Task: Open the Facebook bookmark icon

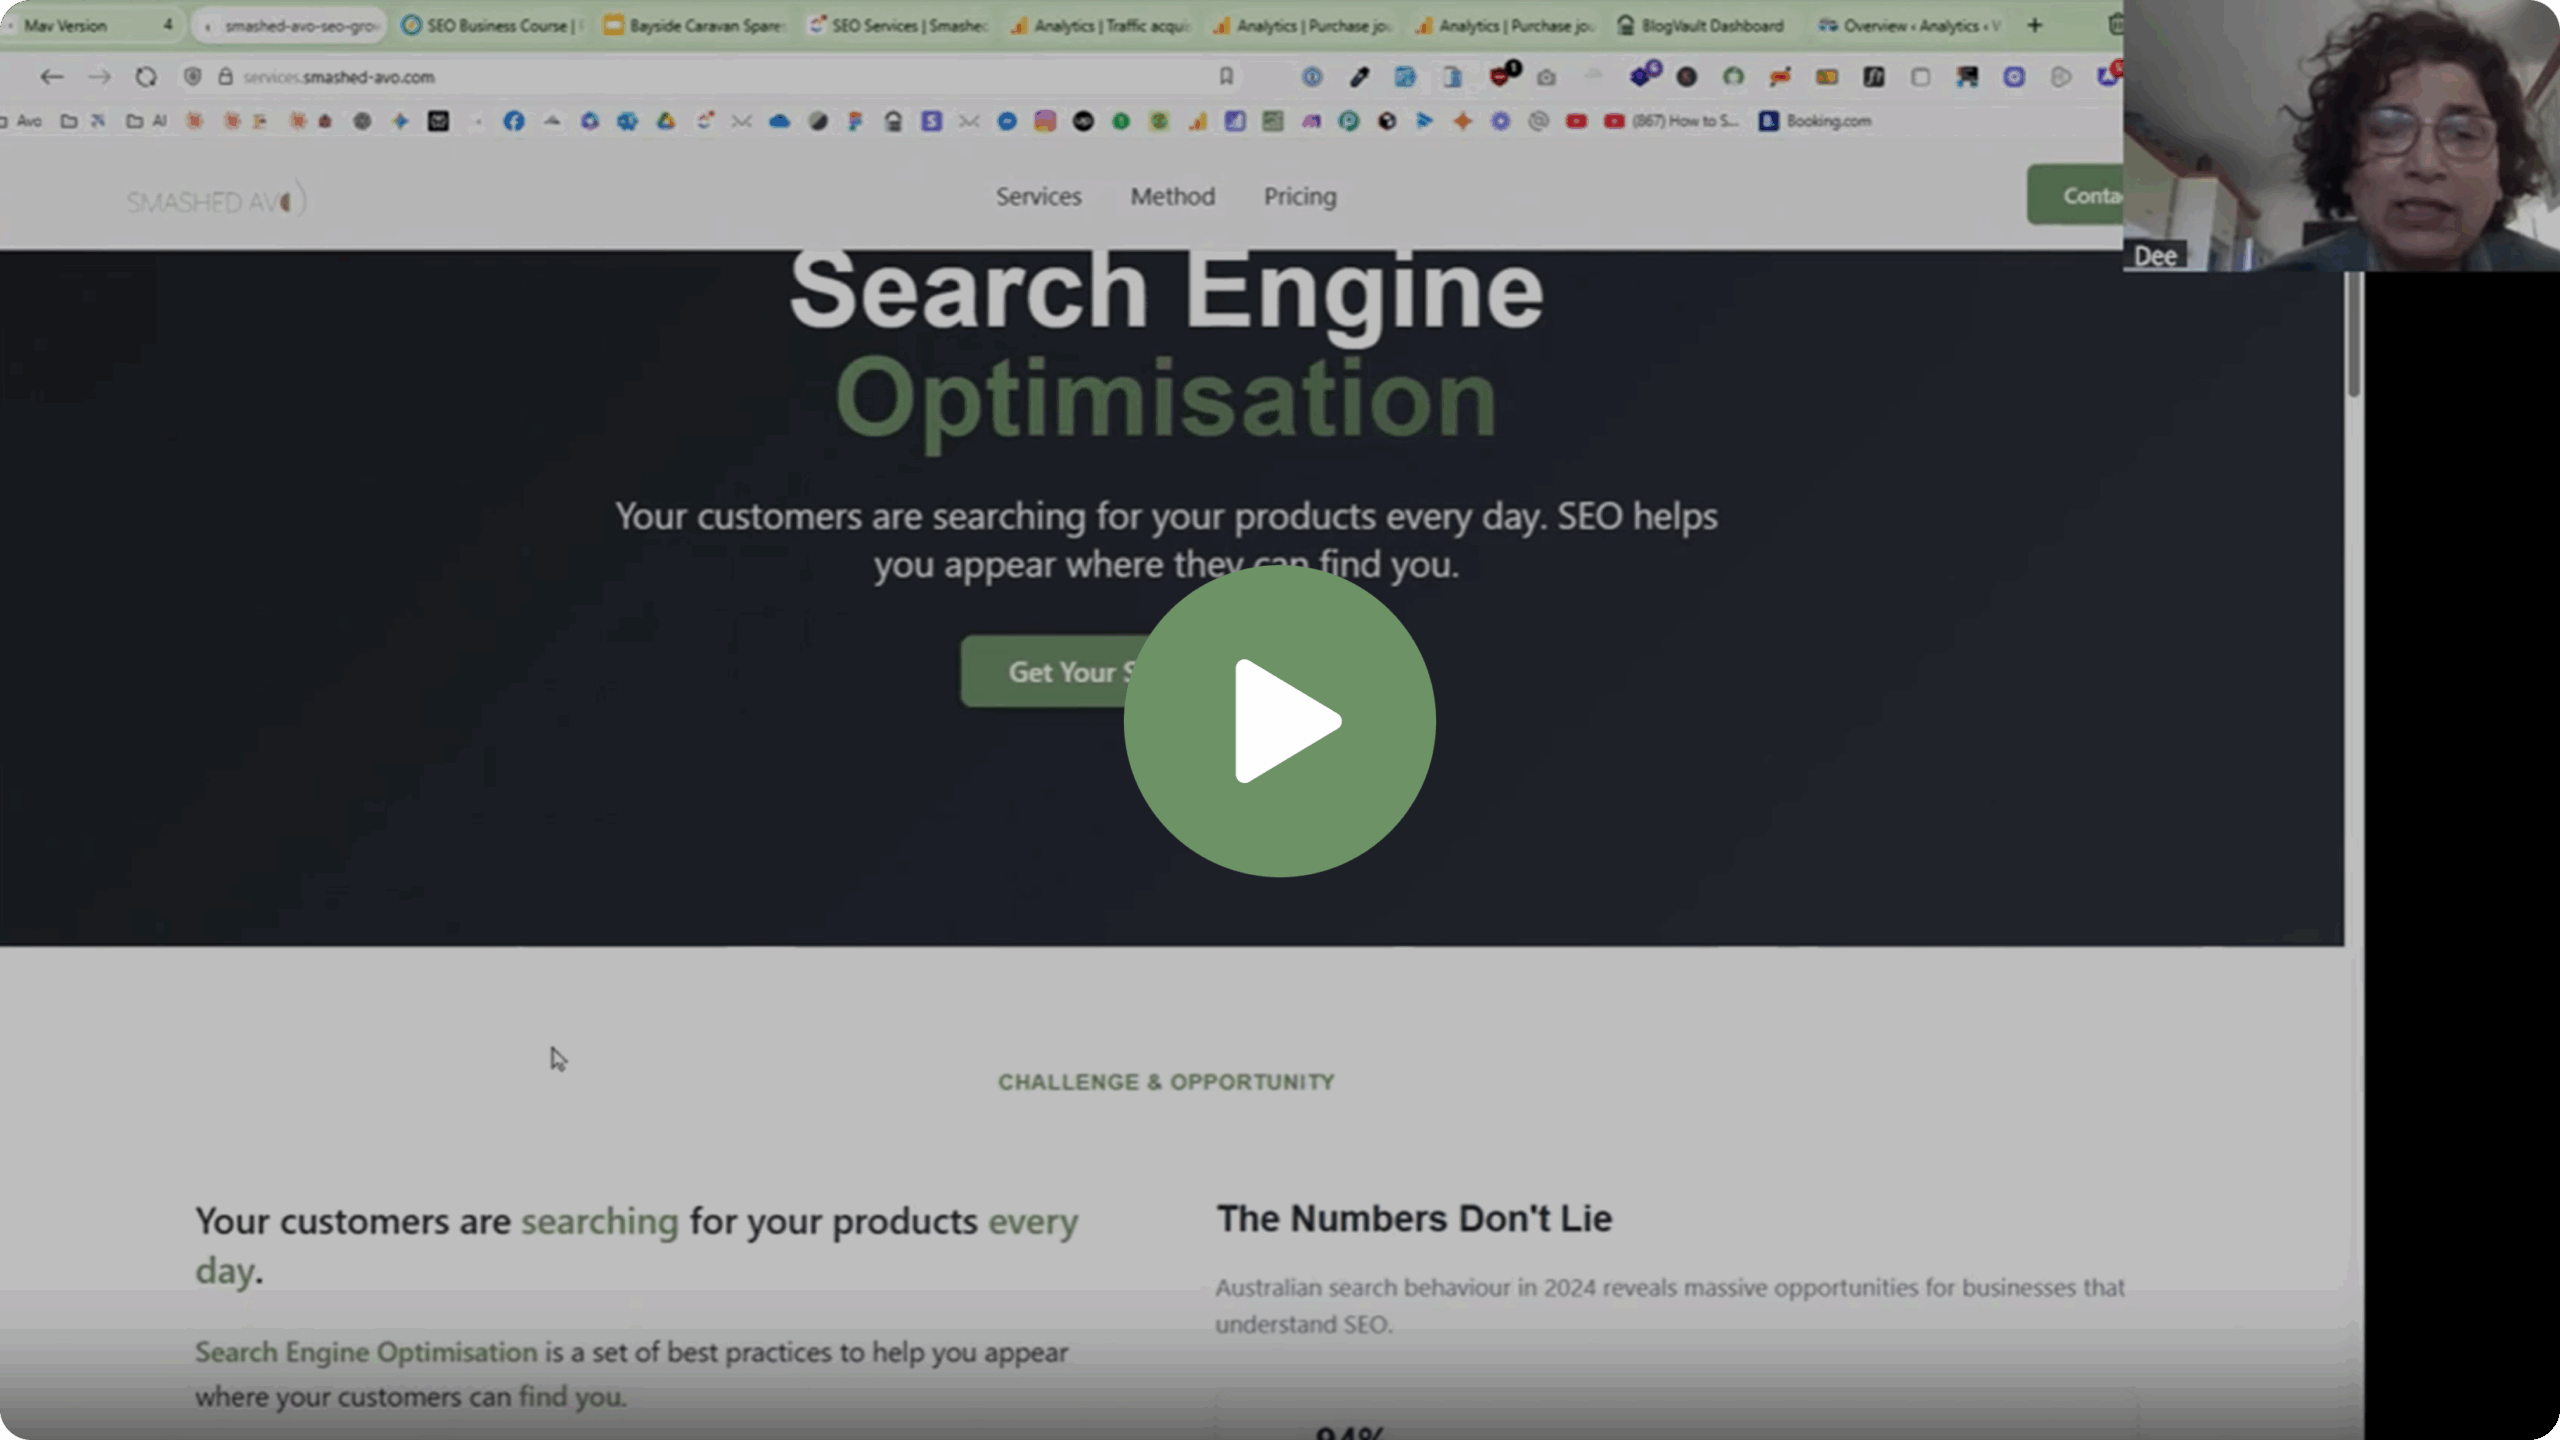Action: pos(514,121)
